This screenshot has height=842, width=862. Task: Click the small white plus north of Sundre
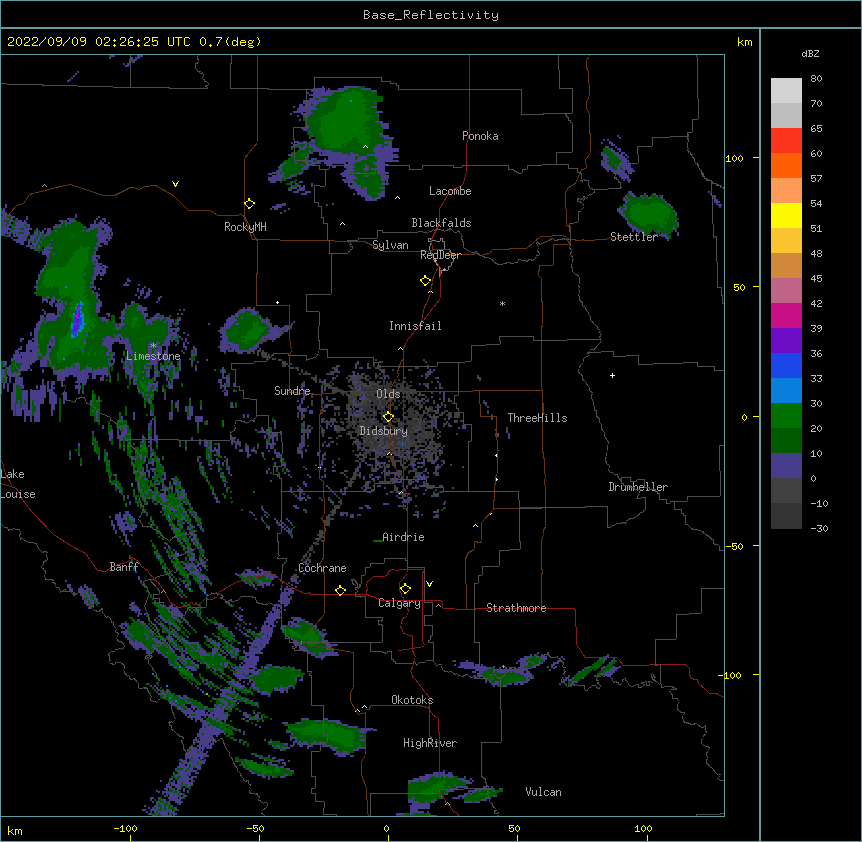[x=278, y=302]
